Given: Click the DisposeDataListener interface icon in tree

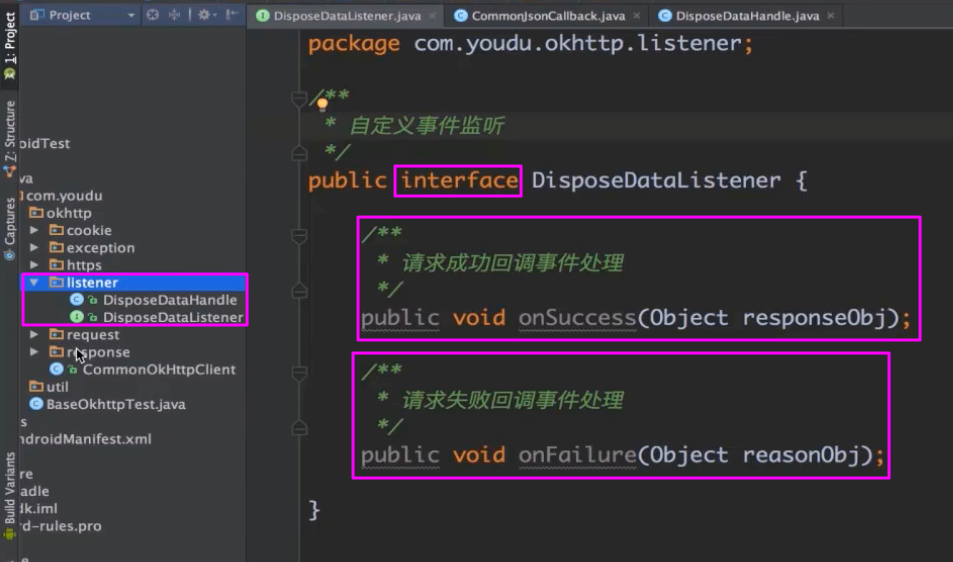Looking at the screenshot, I should tap(77, 317).
